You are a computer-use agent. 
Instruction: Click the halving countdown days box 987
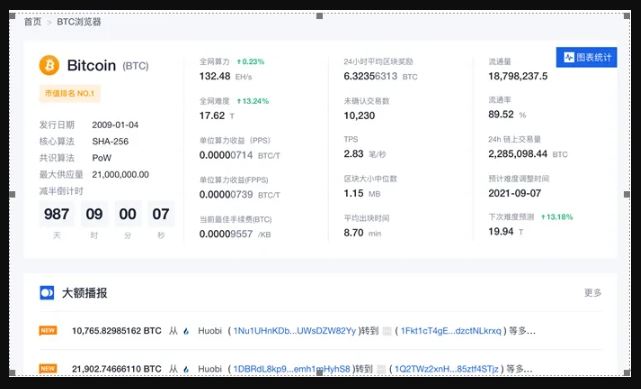click(x=56, y=214)
